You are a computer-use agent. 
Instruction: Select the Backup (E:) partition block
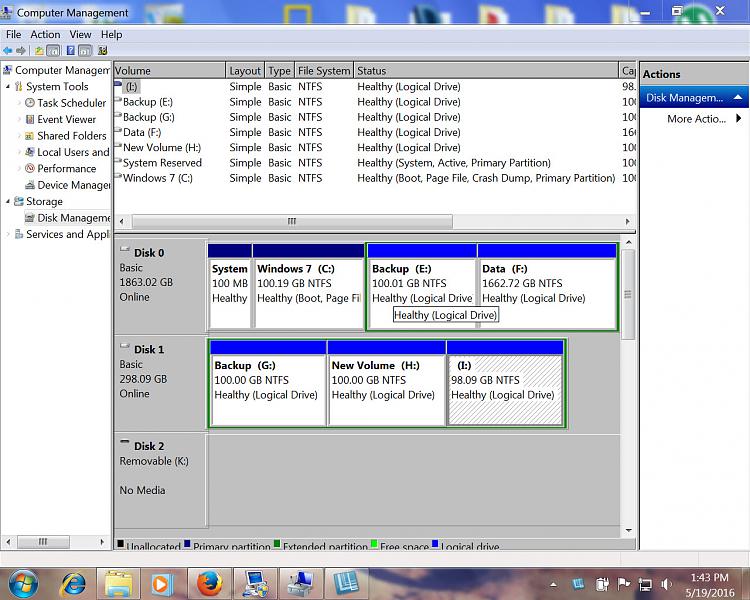422,286
